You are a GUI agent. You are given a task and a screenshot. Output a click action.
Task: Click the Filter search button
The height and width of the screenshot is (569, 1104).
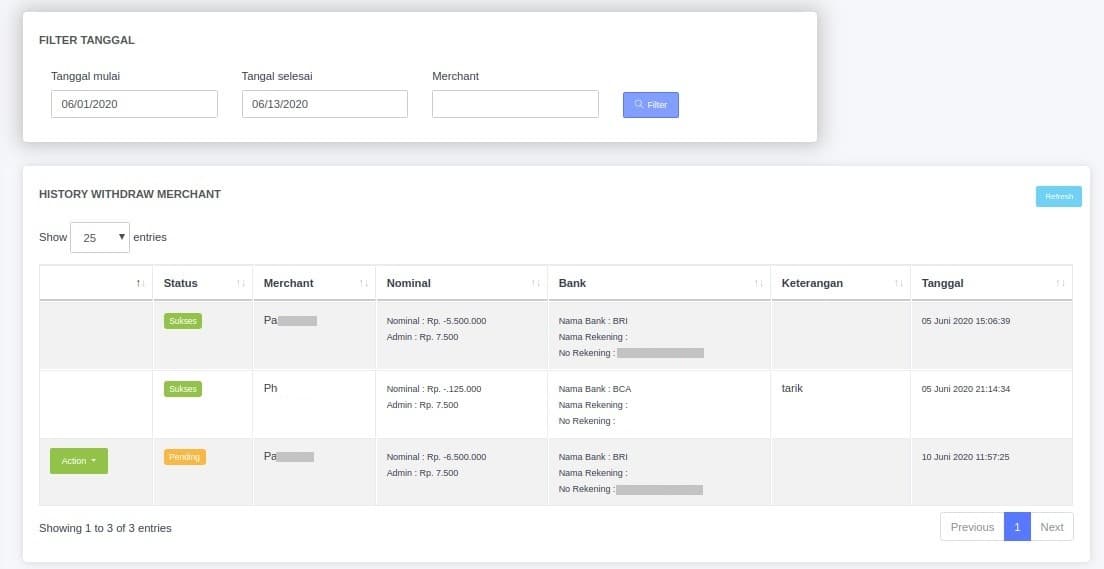tap(650, 105)
